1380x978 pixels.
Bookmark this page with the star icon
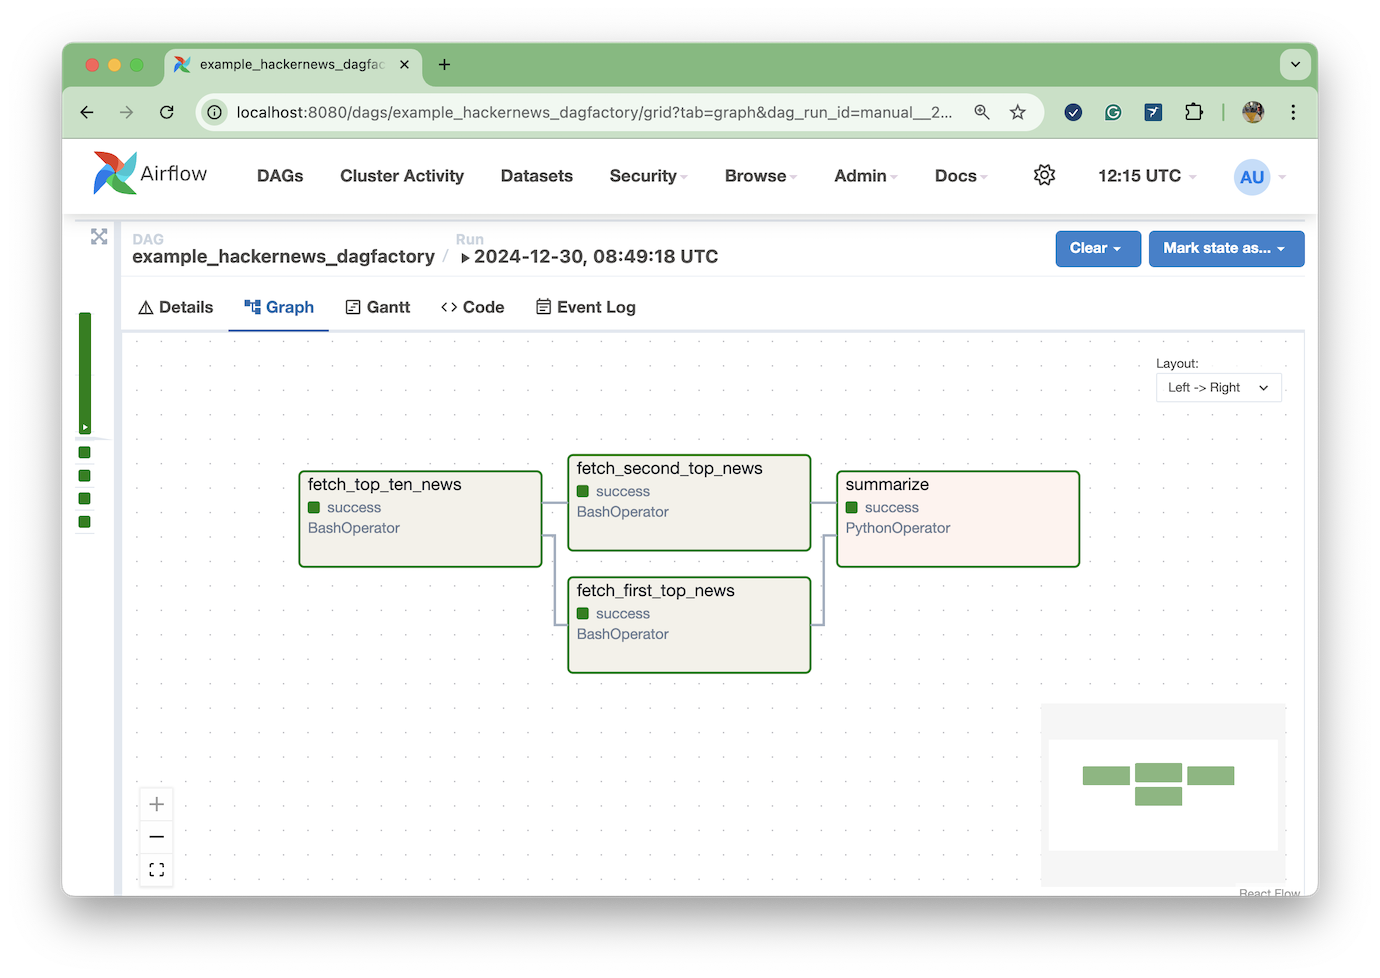[x=1017, y=112]
